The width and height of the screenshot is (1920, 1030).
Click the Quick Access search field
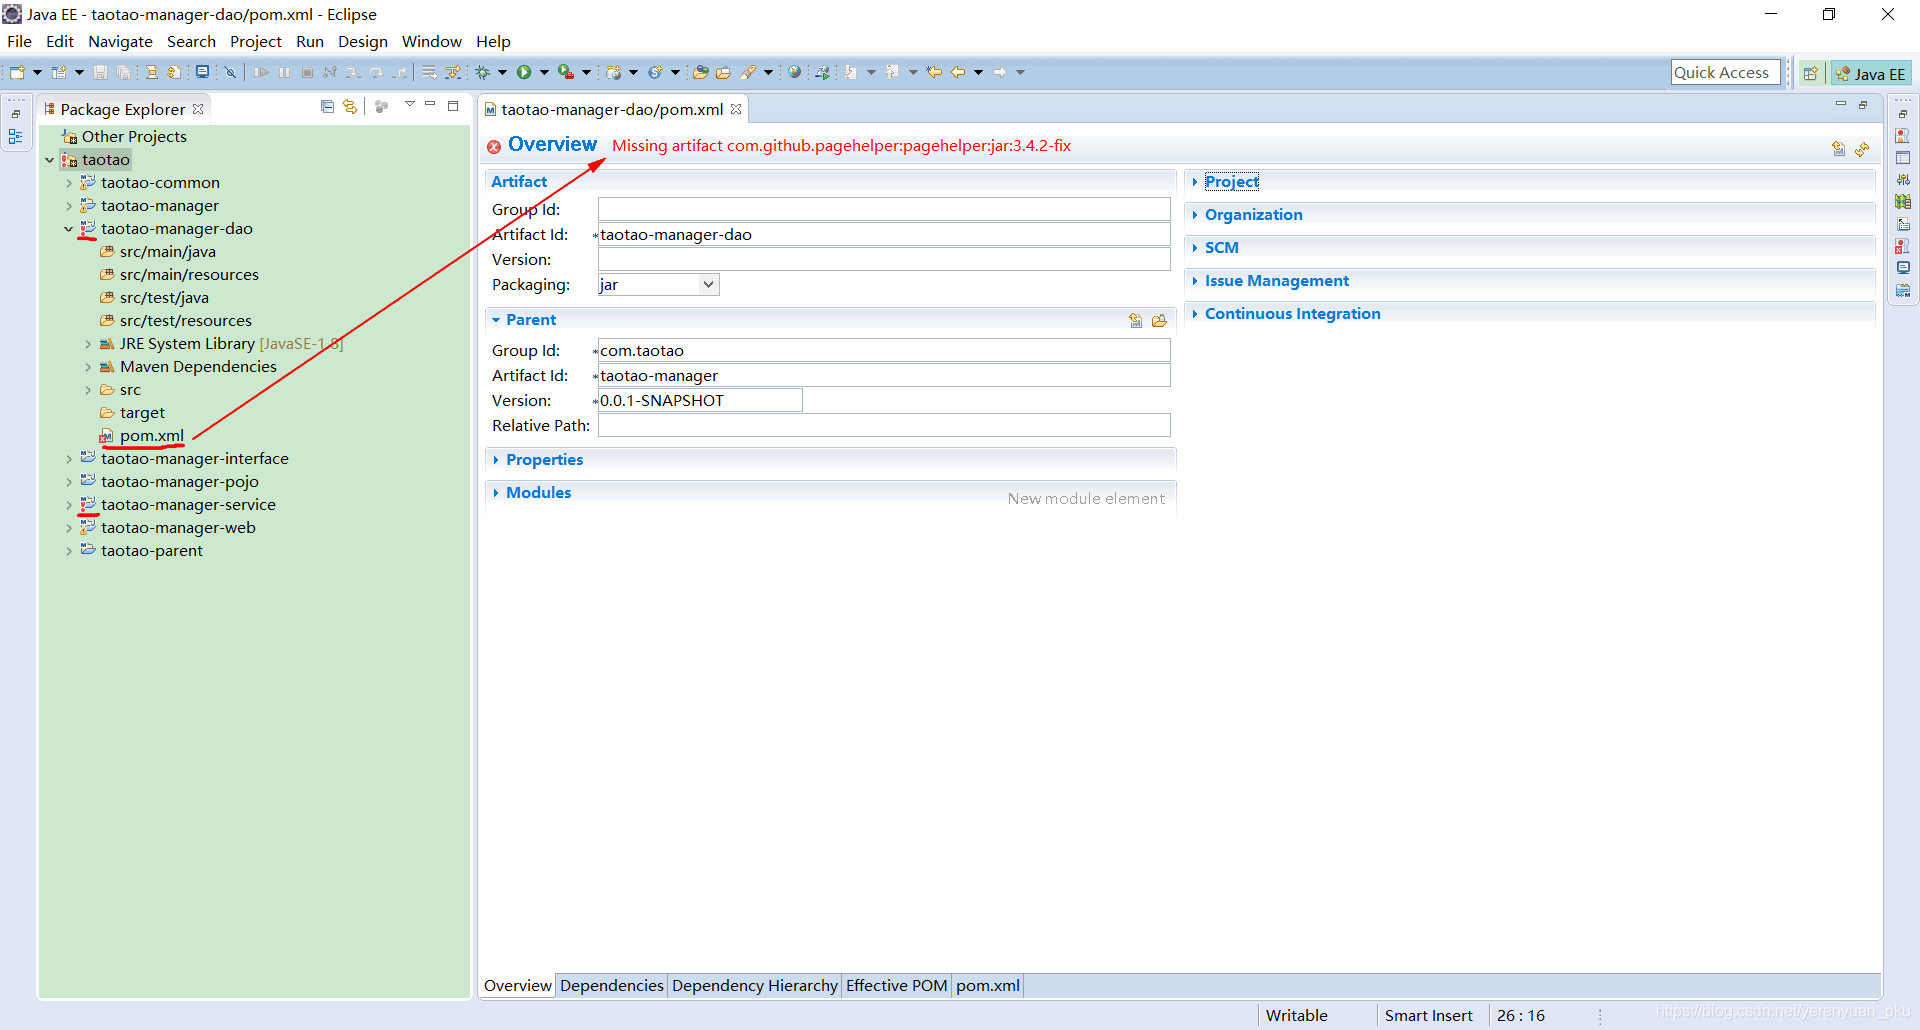(x=1725, y=72)
